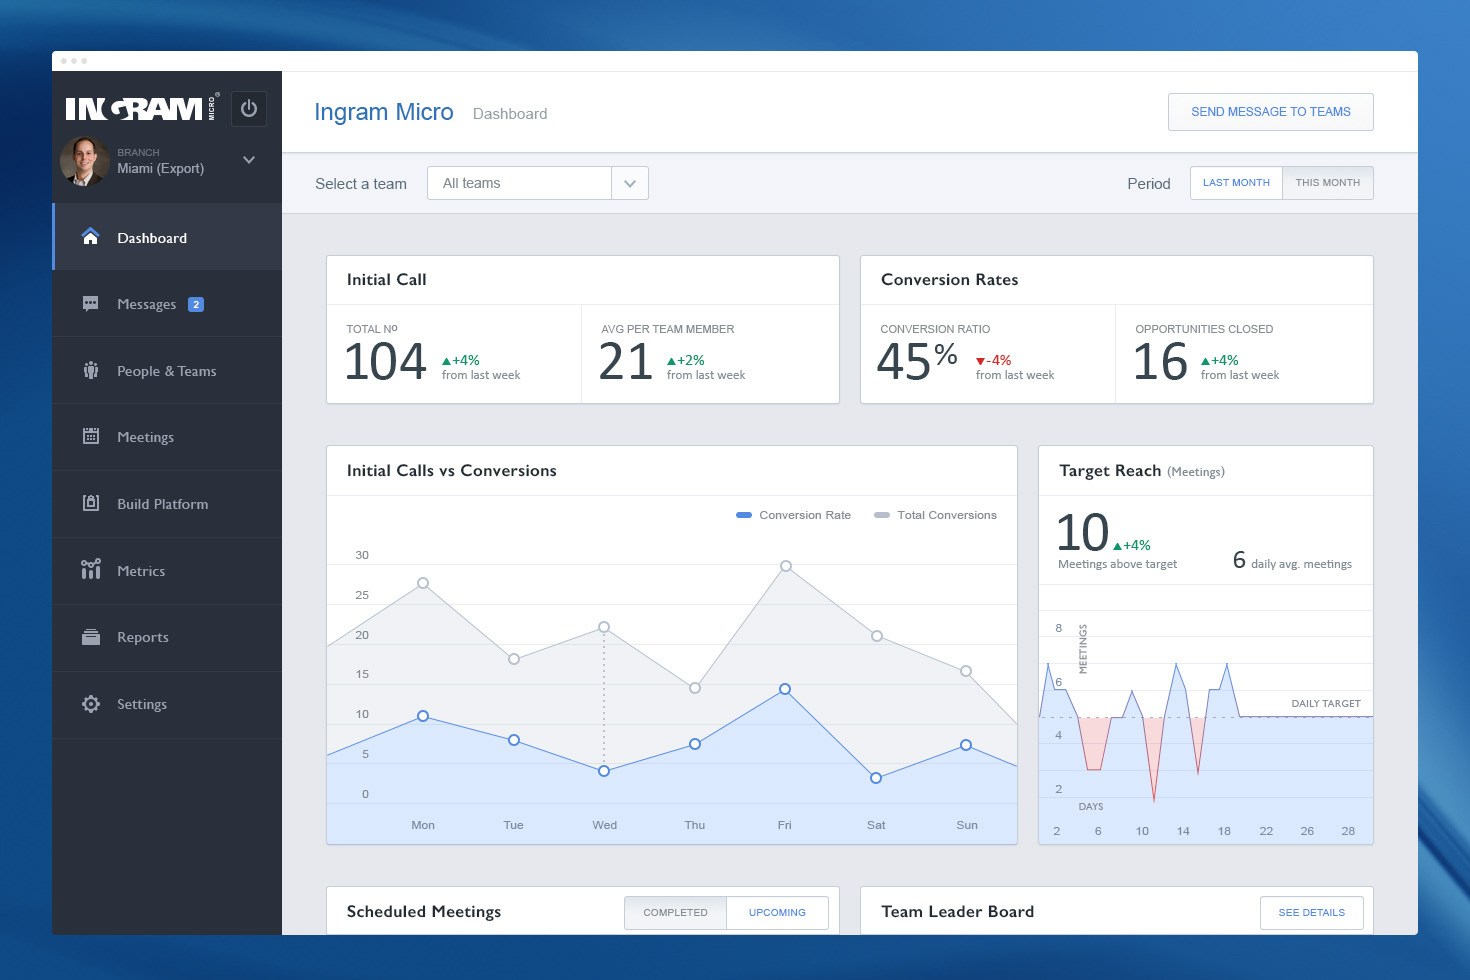The height and width of the screenshot is (980, 1470).
Task: Click the Dashboard breadcrumb text
Action: click(x=510, y=114)
